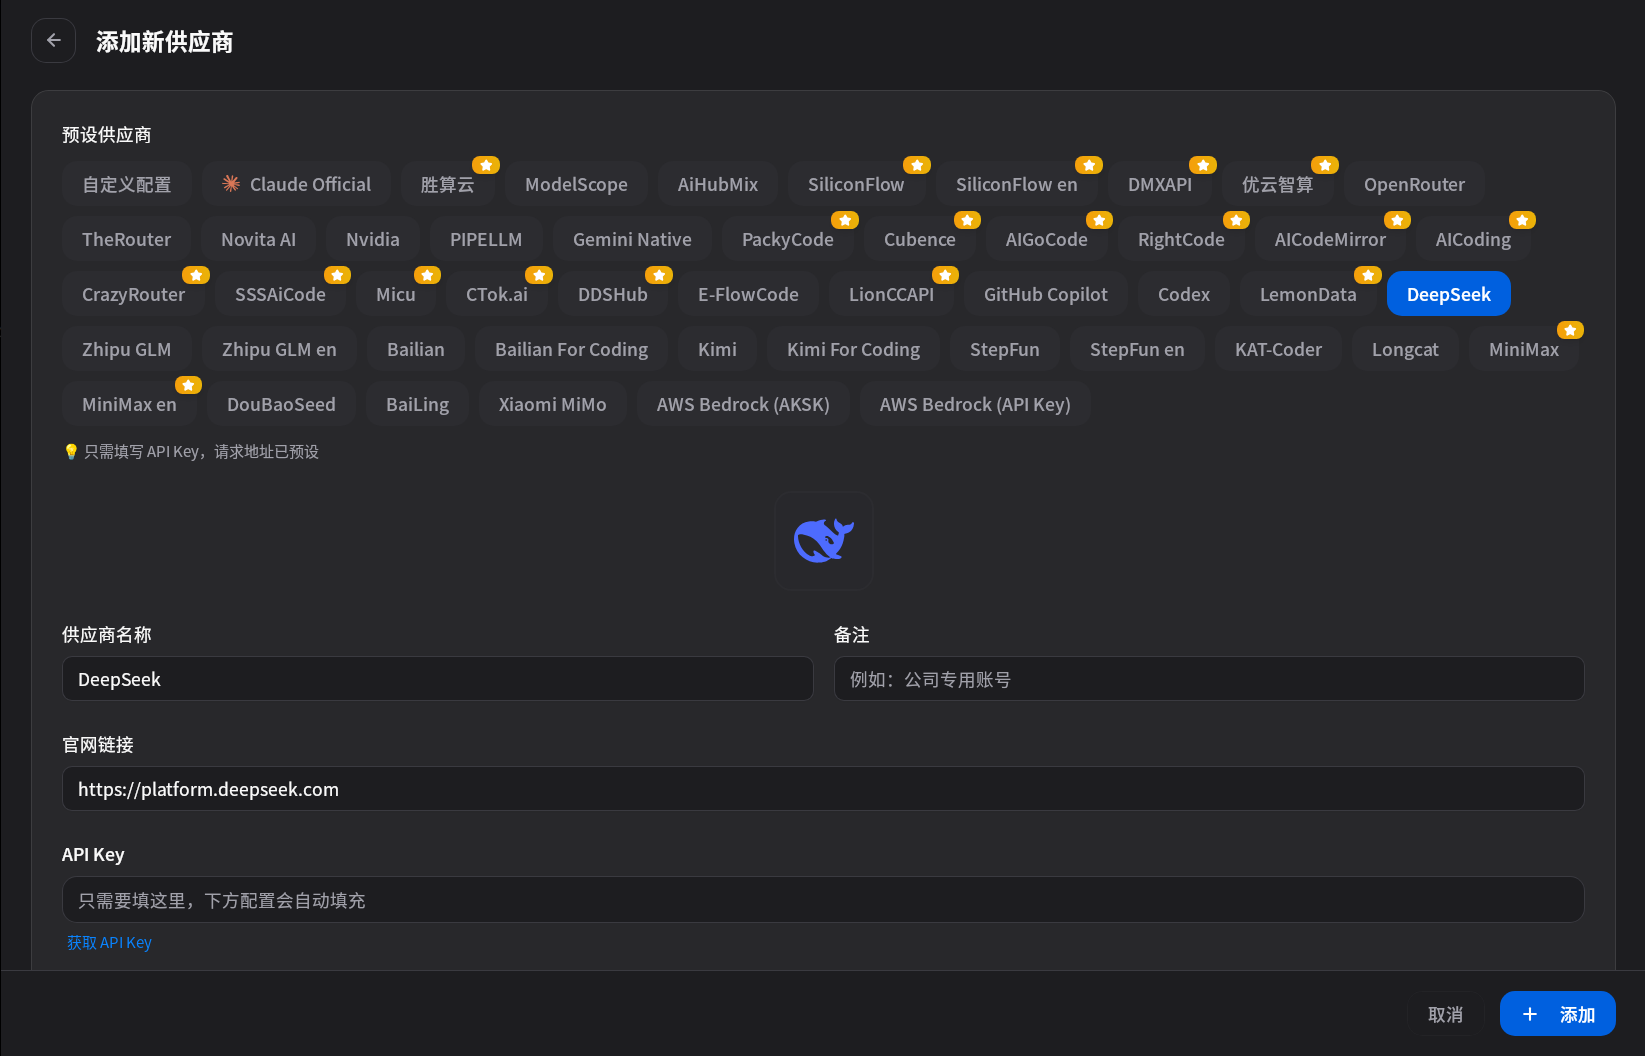Select the AWS Bedrock (API Key) preset
This screenshot has width=1645, height=1056.
pos(975,404)
